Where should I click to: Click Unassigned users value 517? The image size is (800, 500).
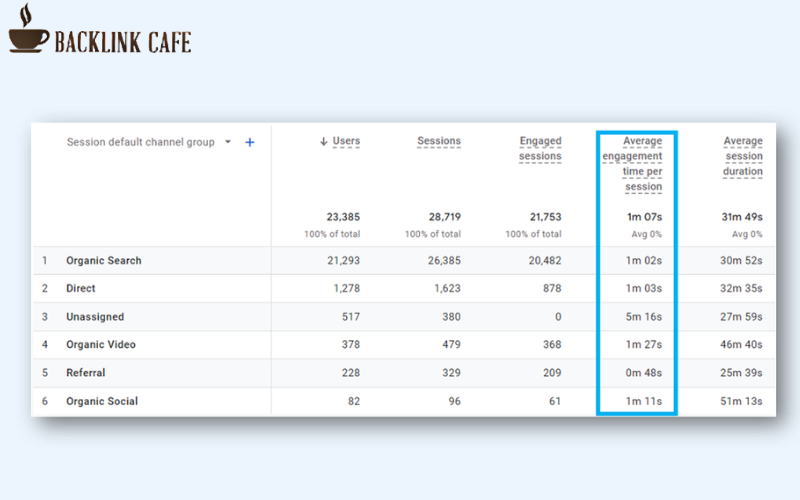click(x=351, y=317)
